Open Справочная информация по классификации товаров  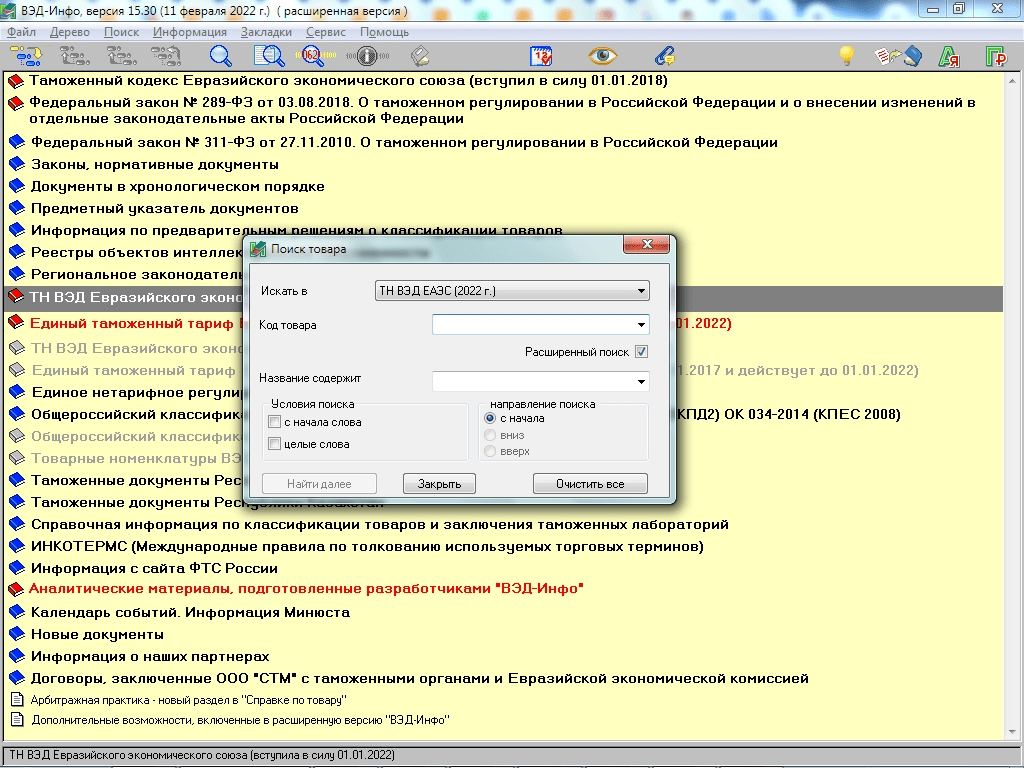tap(379, 524)
